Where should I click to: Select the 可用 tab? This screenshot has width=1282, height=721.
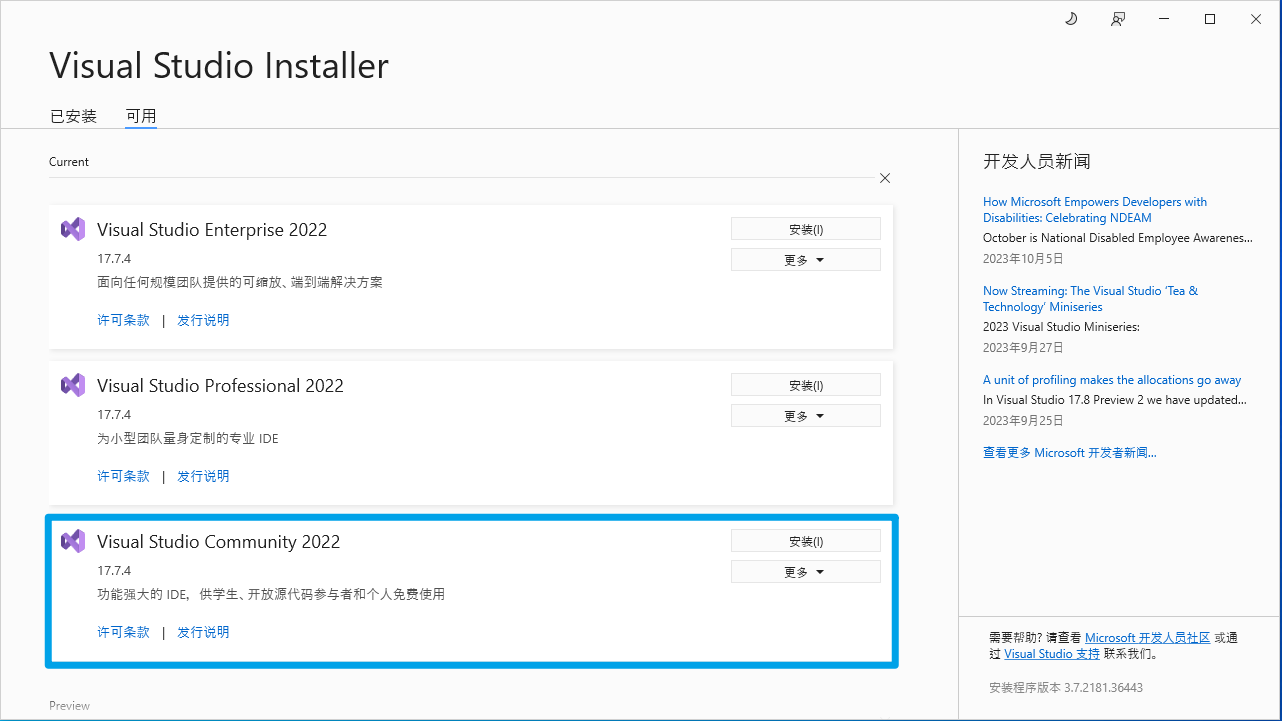141,116
